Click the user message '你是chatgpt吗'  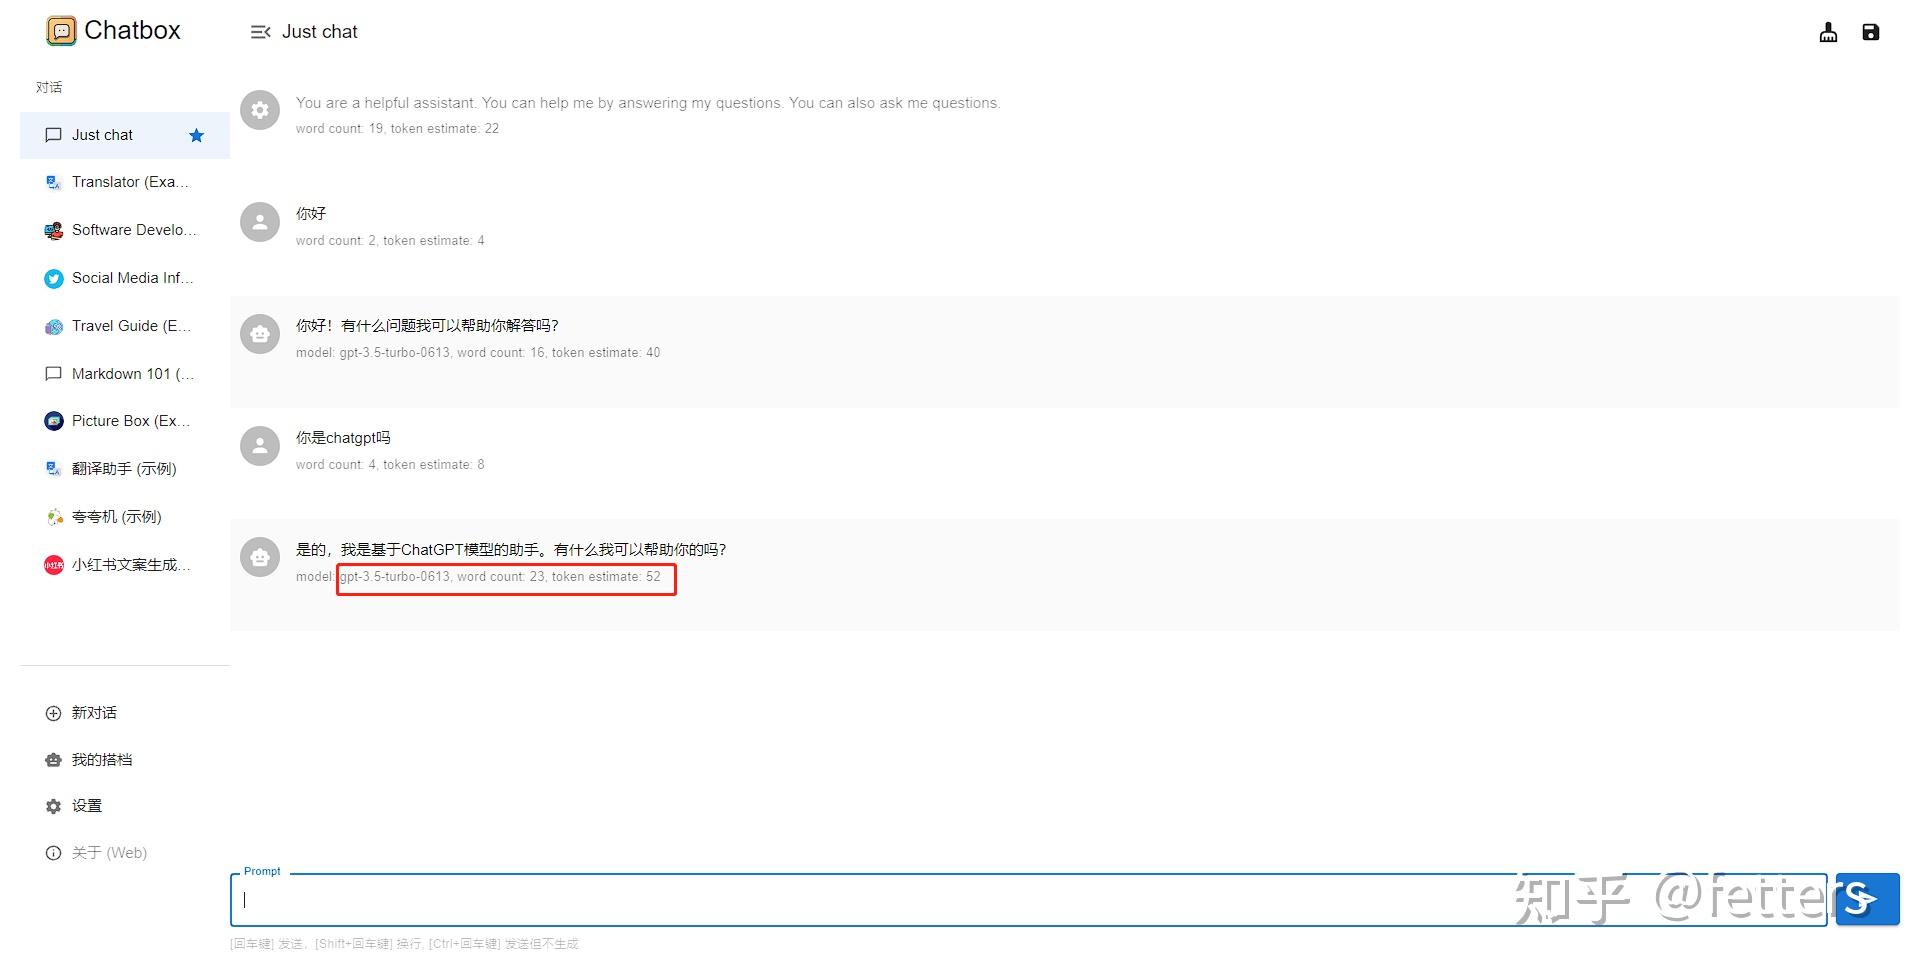pos(343,438)
